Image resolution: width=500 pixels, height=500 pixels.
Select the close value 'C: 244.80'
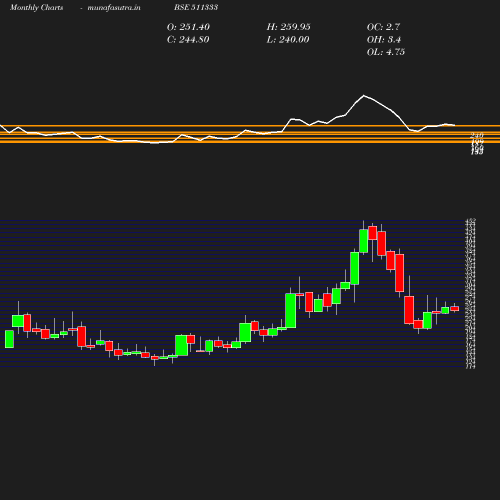point(188,40)
